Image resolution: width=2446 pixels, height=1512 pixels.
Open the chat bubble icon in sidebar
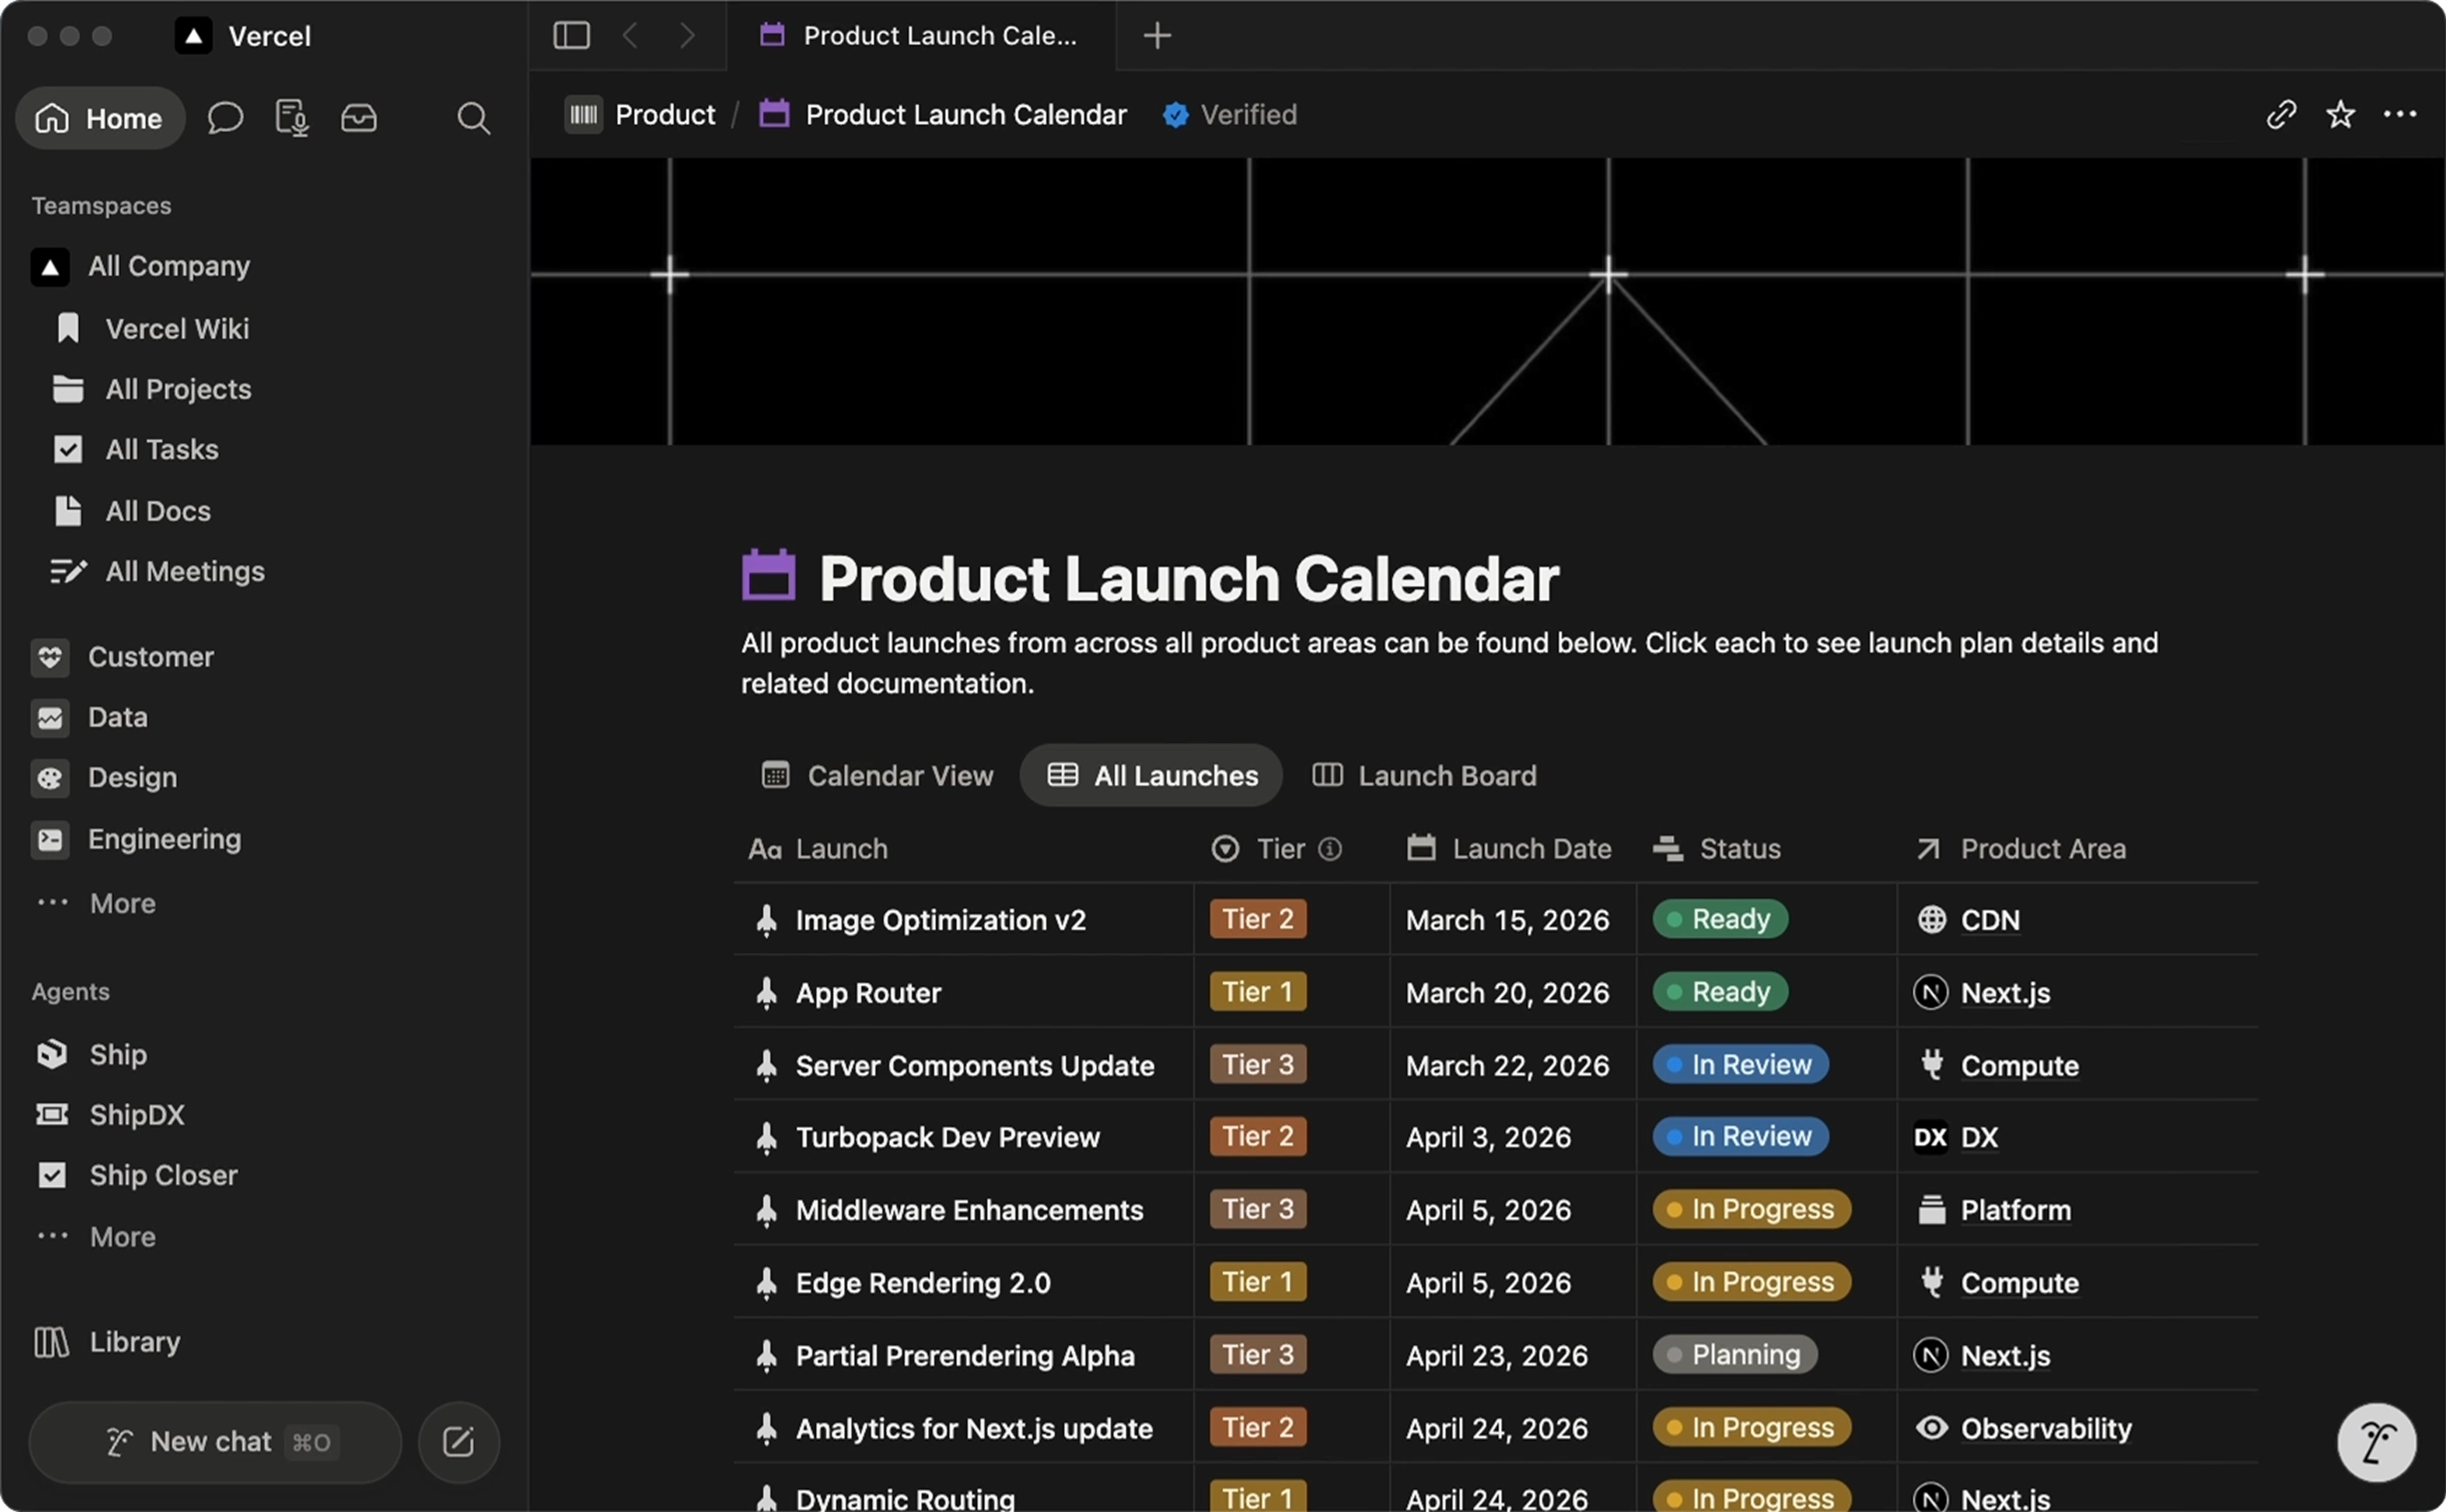[225, 118]
